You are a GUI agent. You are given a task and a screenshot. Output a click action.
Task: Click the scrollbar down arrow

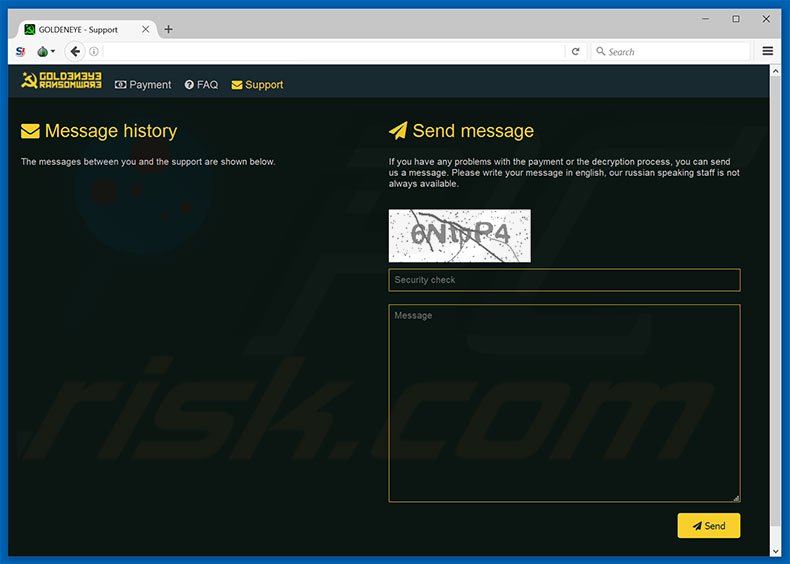(x=775, y=551)
